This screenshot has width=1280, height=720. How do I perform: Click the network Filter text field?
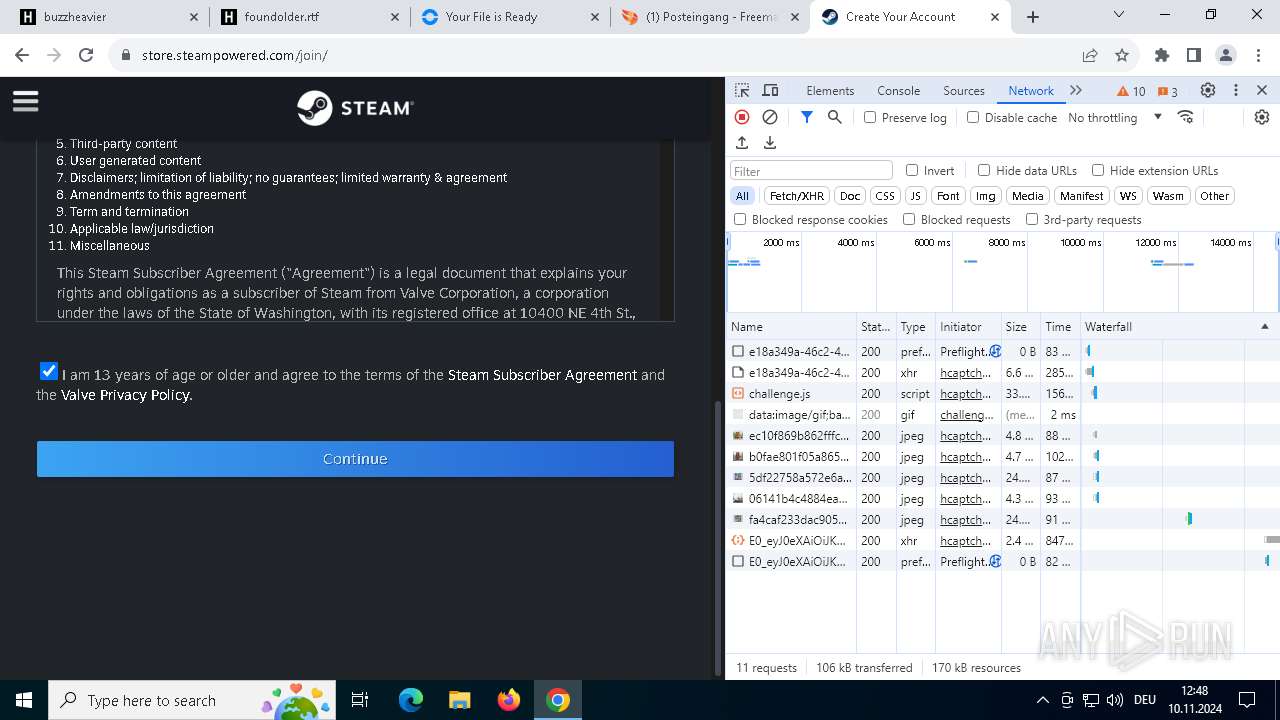[x=811, y=171]
